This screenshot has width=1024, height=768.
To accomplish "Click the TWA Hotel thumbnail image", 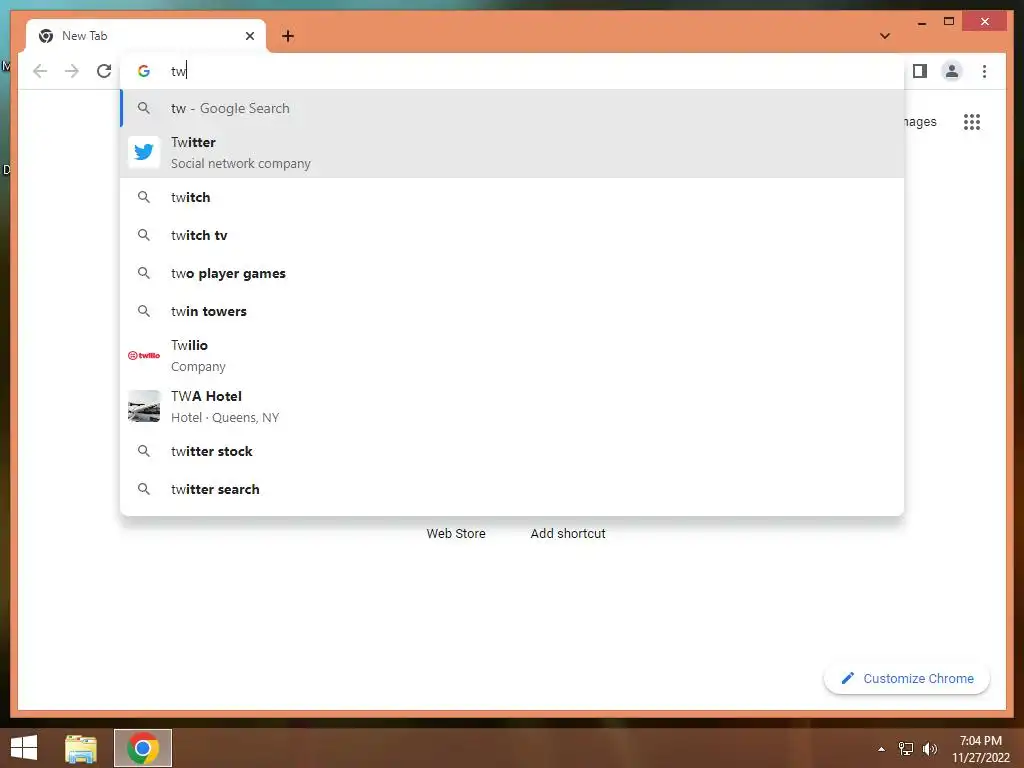I will [144, 406].
